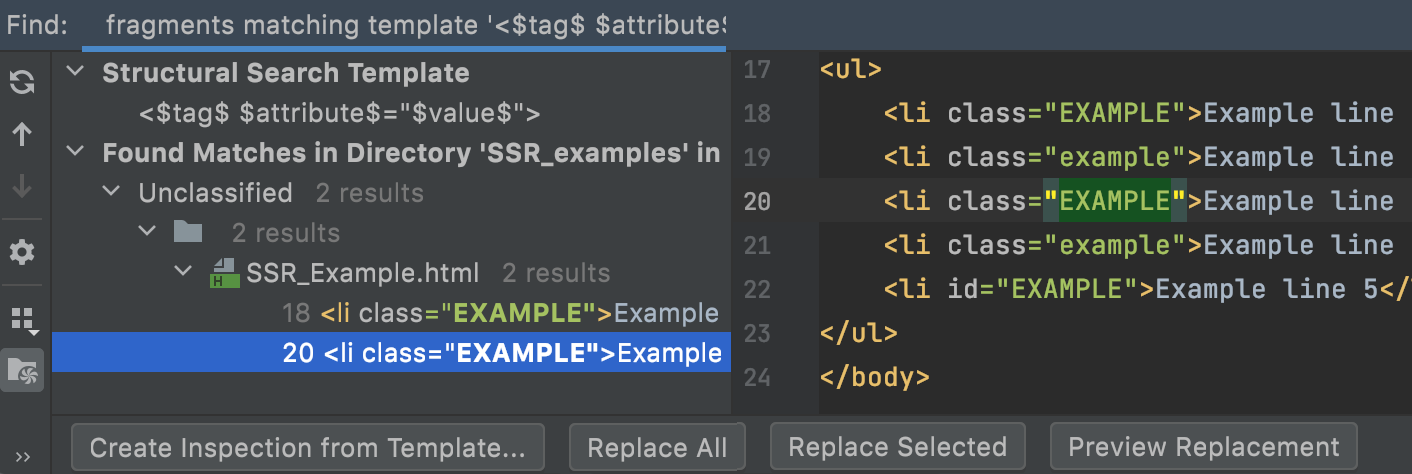
Task: Collapse the Found Matches in Directory node
Action: pyautogui.click(x=75, y=153)
